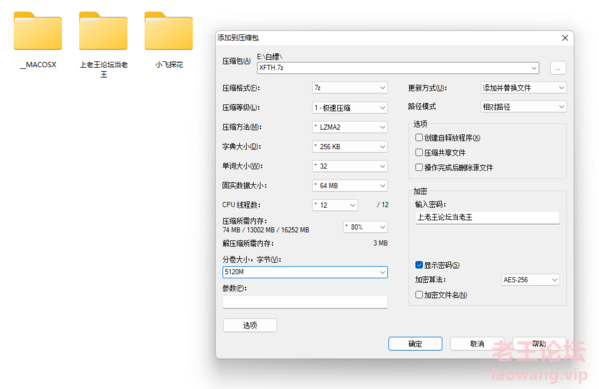The width and height of the screenshot is (599, 389).
Task: Click the browse (...) button beside archive path
Action: pyautogui.click(x=558, y=68)
